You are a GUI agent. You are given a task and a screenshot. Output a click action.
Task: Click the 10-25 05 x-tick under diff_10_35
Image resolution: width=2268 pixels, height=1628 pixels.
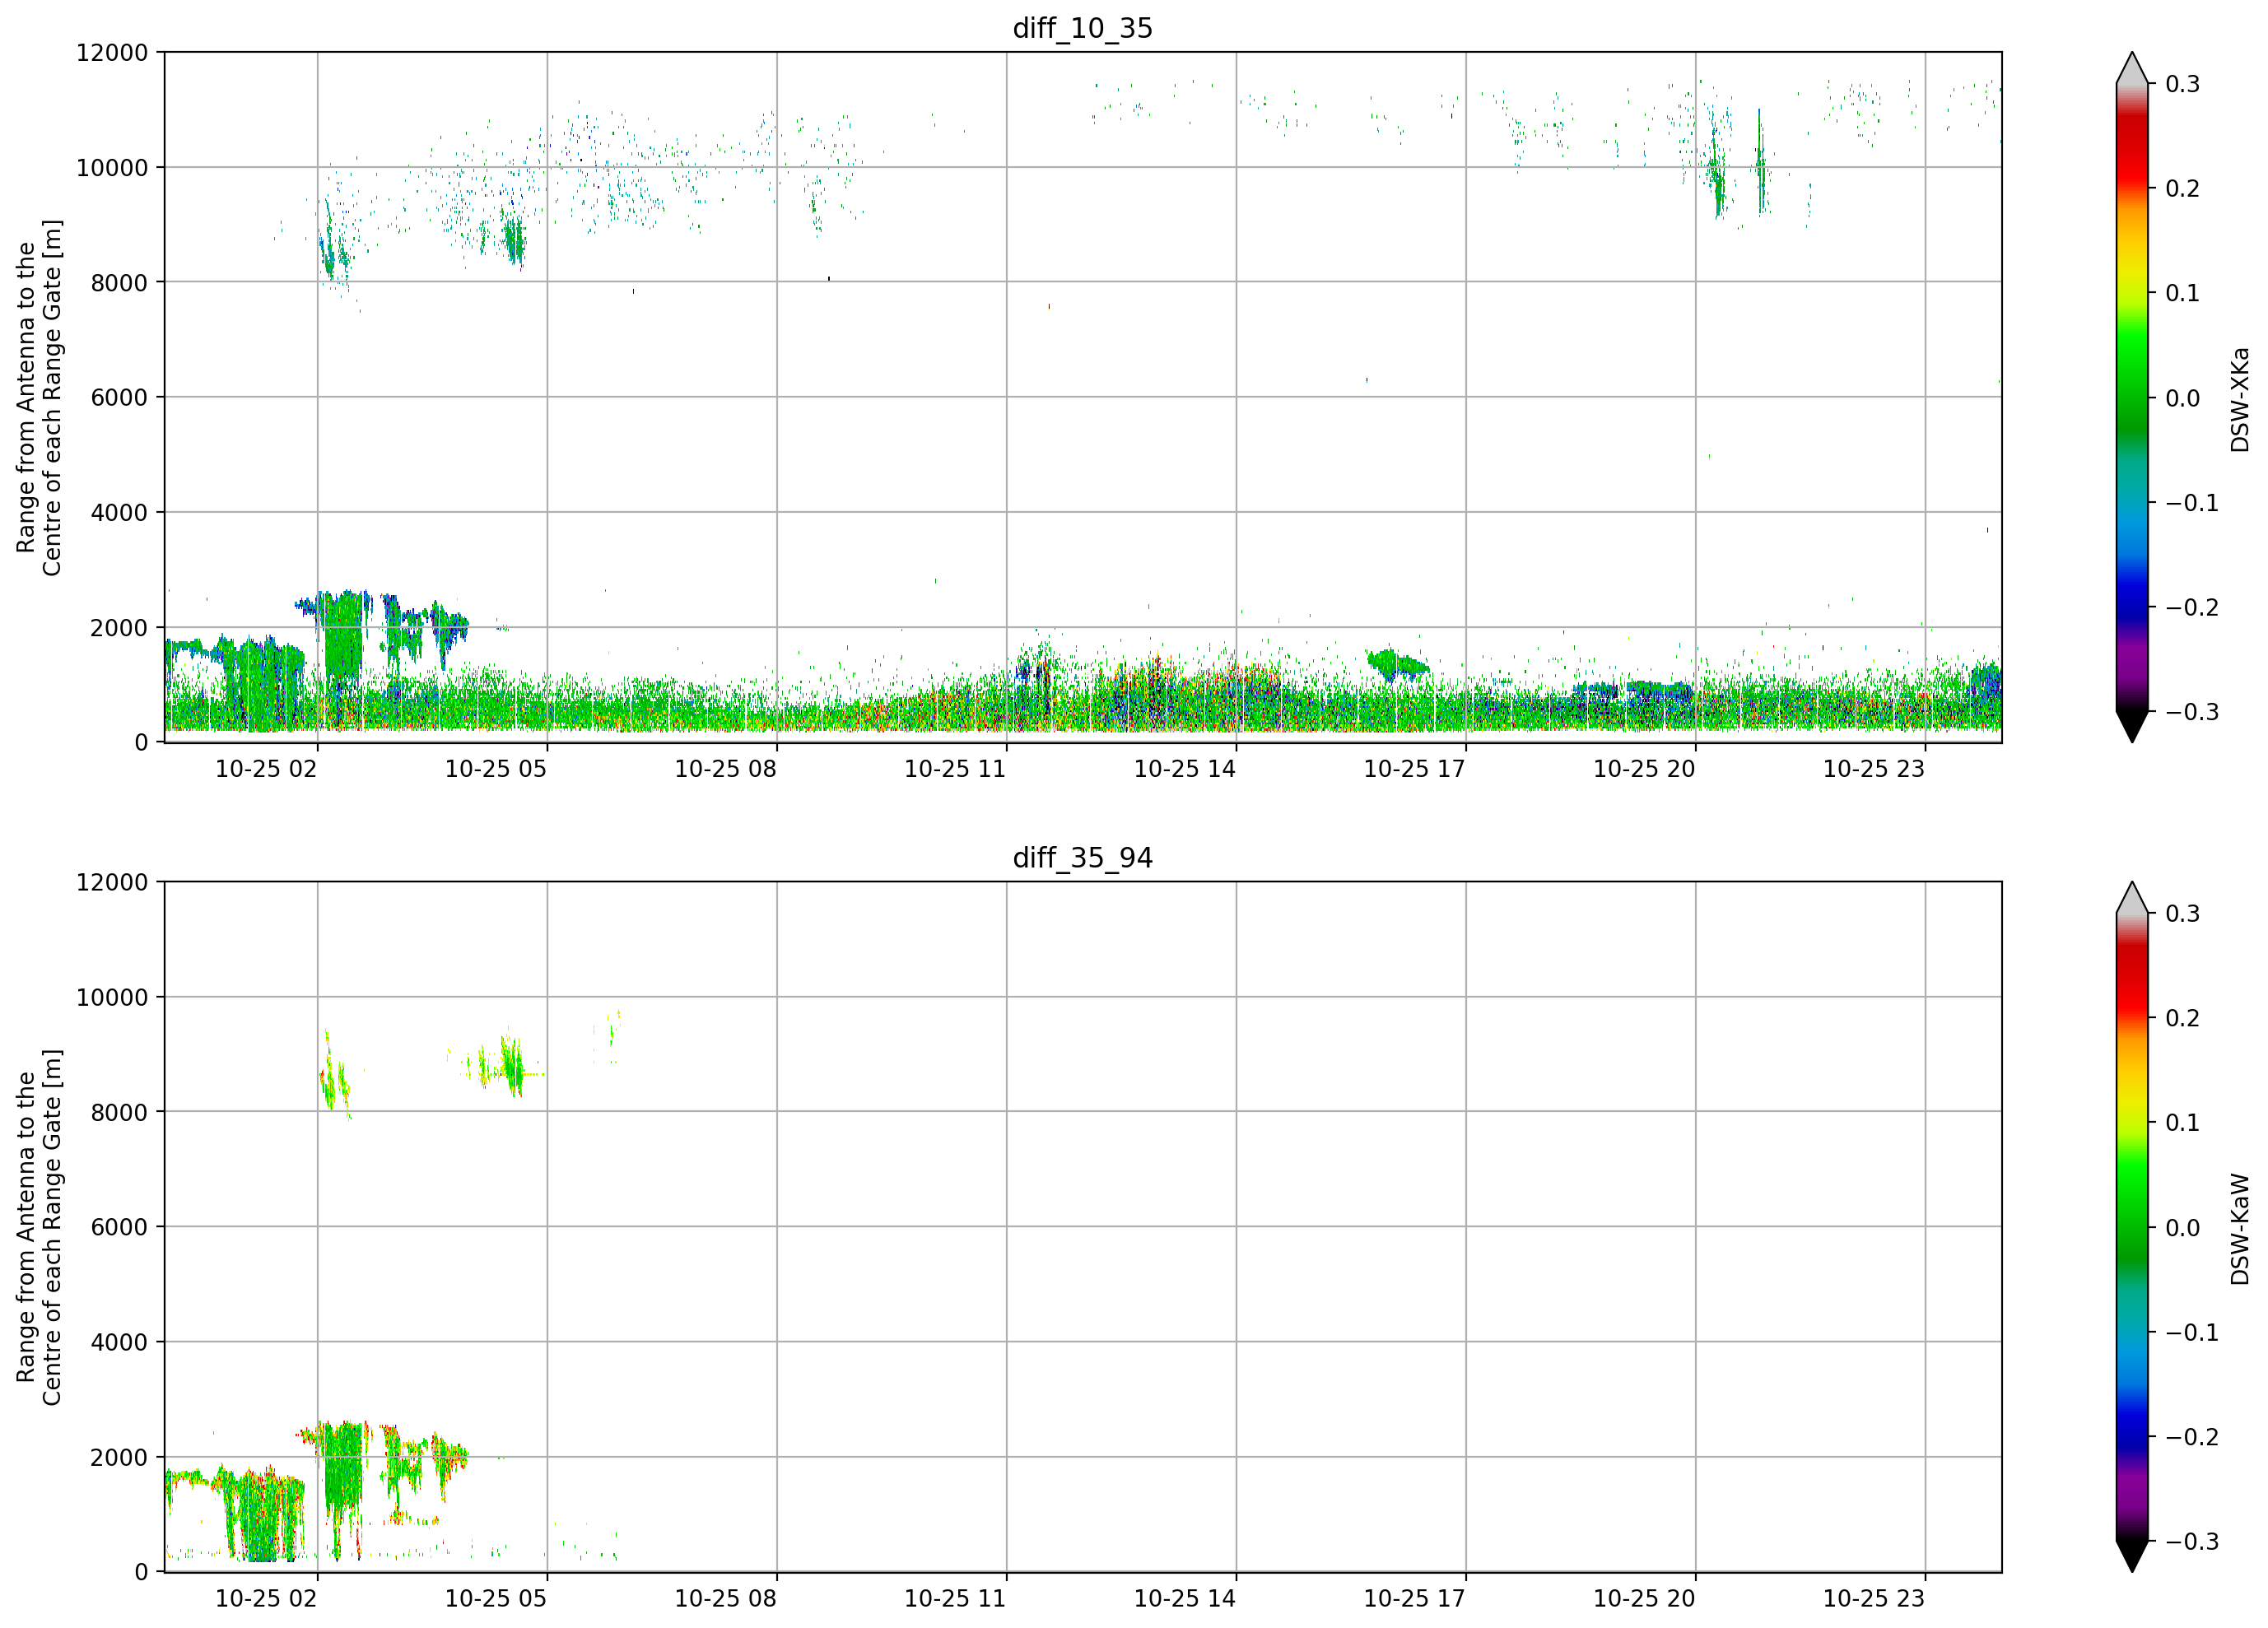pyautogui.click(x=496, y=769)
